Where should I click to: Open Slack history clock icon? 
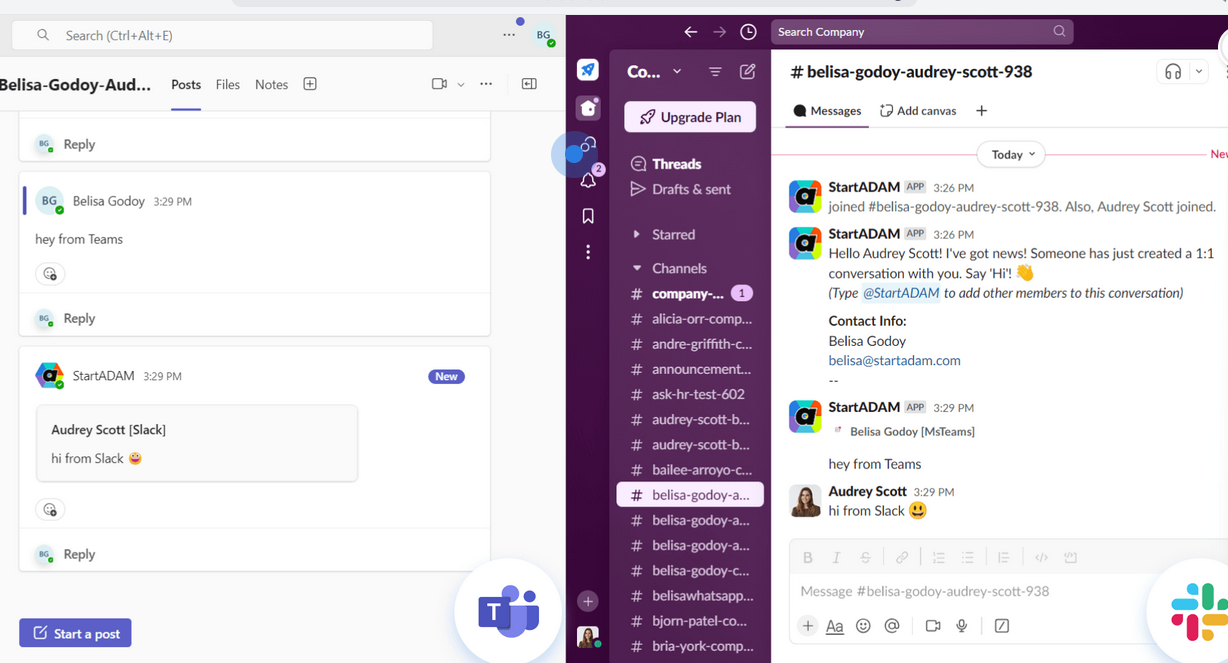click(x=748, y=32)
